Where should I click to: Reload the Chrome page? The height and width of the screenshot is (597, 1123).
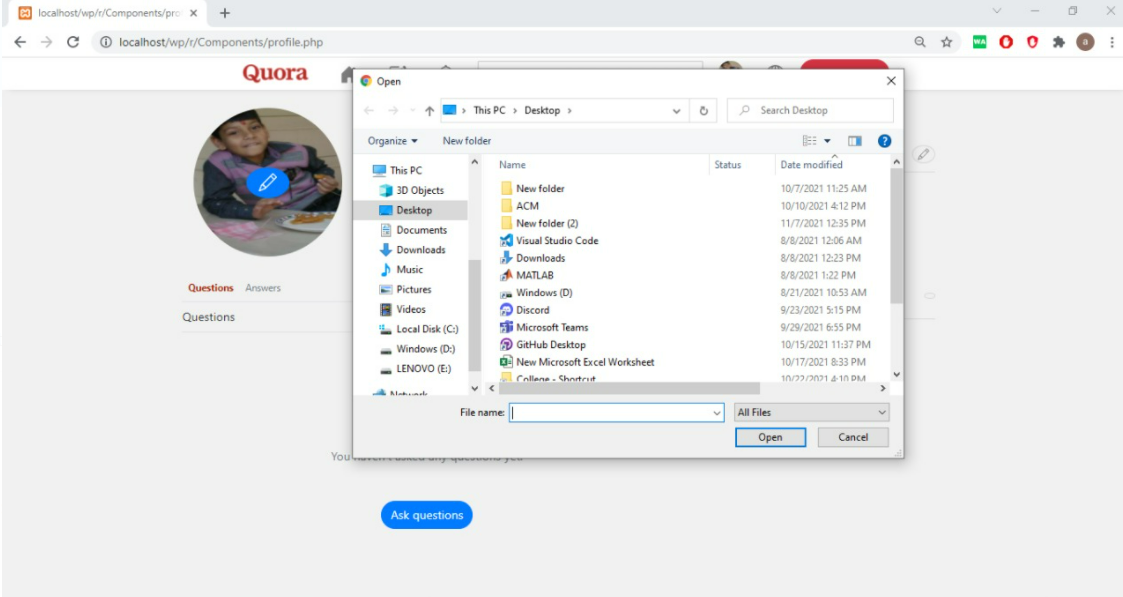pos(73,42)
